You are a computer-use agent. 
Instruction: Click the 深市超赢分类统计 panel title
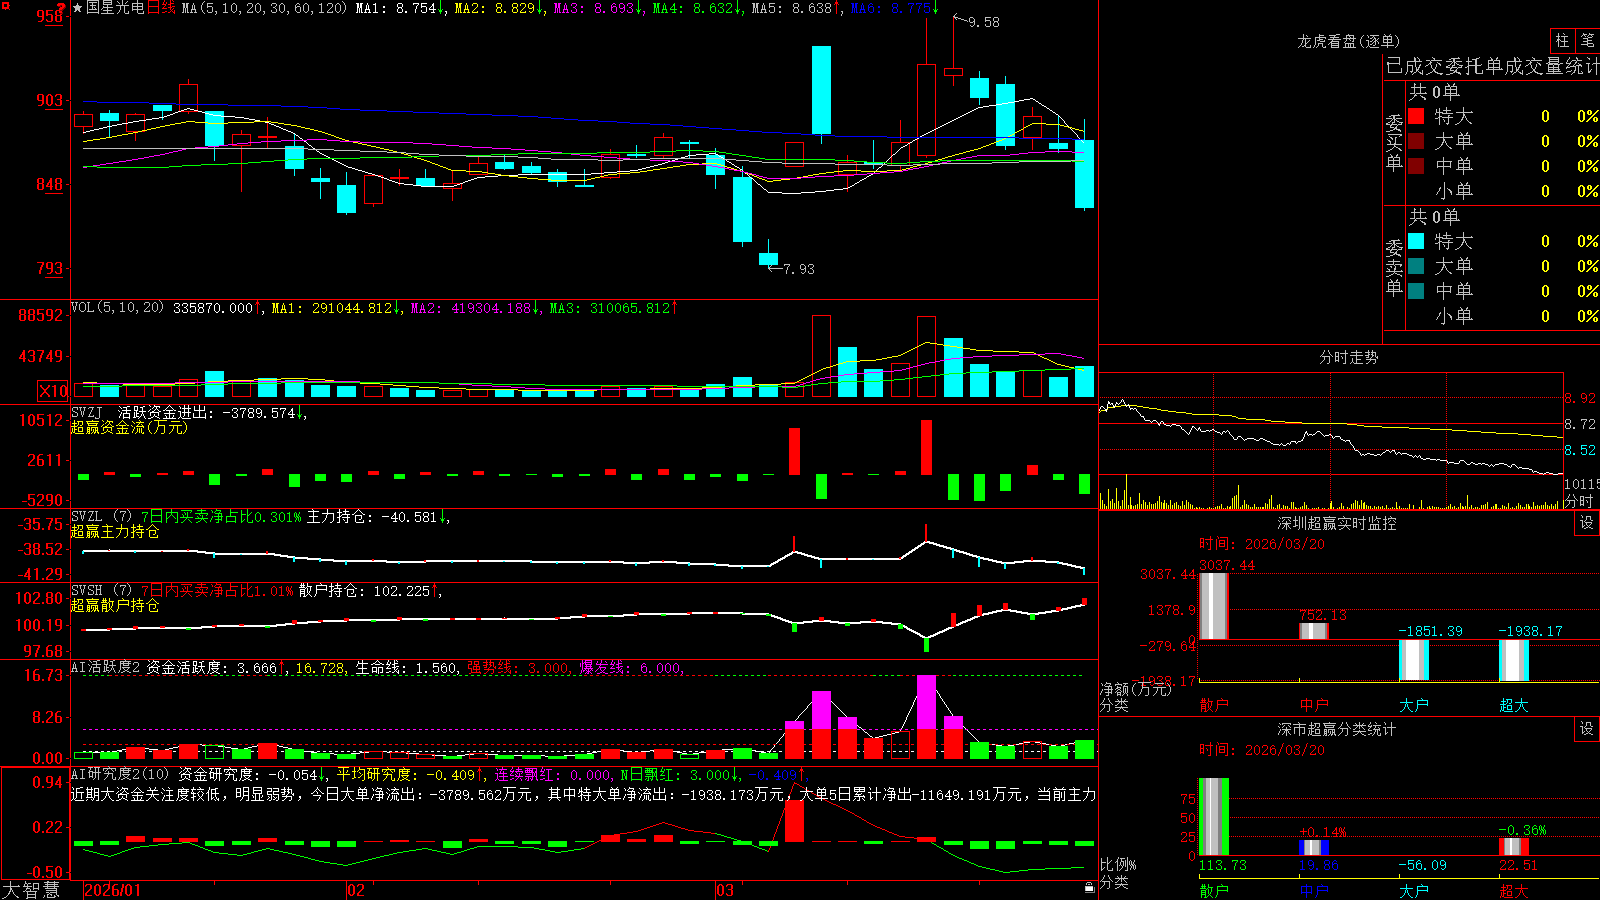pos(1336,729)
